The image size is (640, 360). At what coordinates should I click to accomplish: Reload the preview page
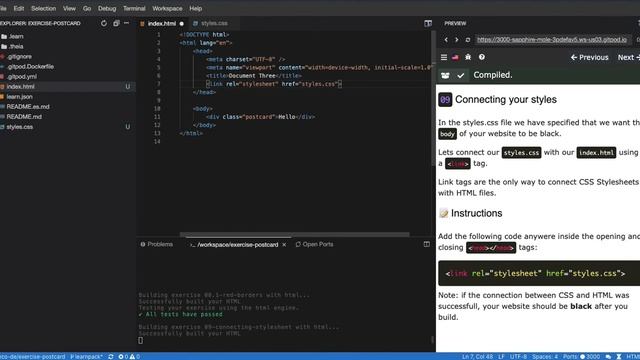pos(468,40)
